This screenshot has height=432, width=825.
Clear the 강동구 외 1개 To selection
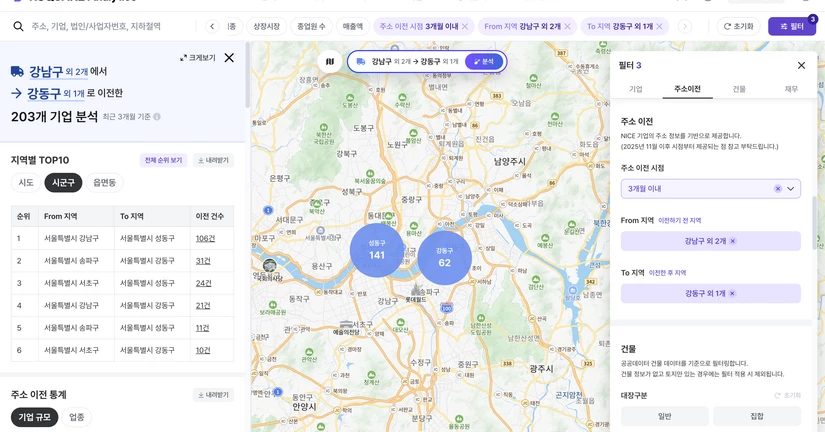732,293
